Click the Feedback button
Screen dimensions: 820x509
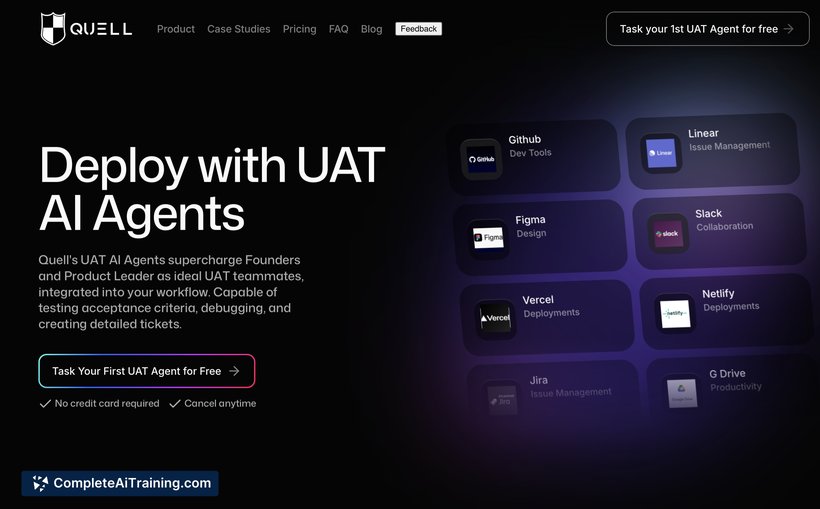(418, 29)
